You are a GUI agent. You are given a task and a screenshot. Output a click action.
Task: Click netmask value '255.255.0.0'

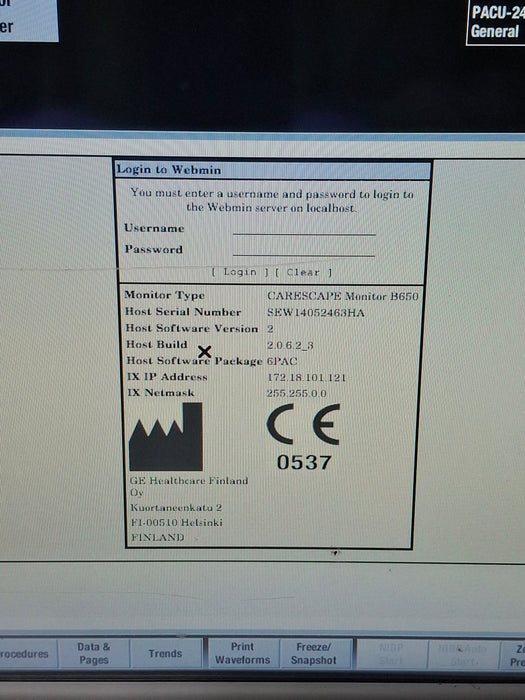point(296,393)
